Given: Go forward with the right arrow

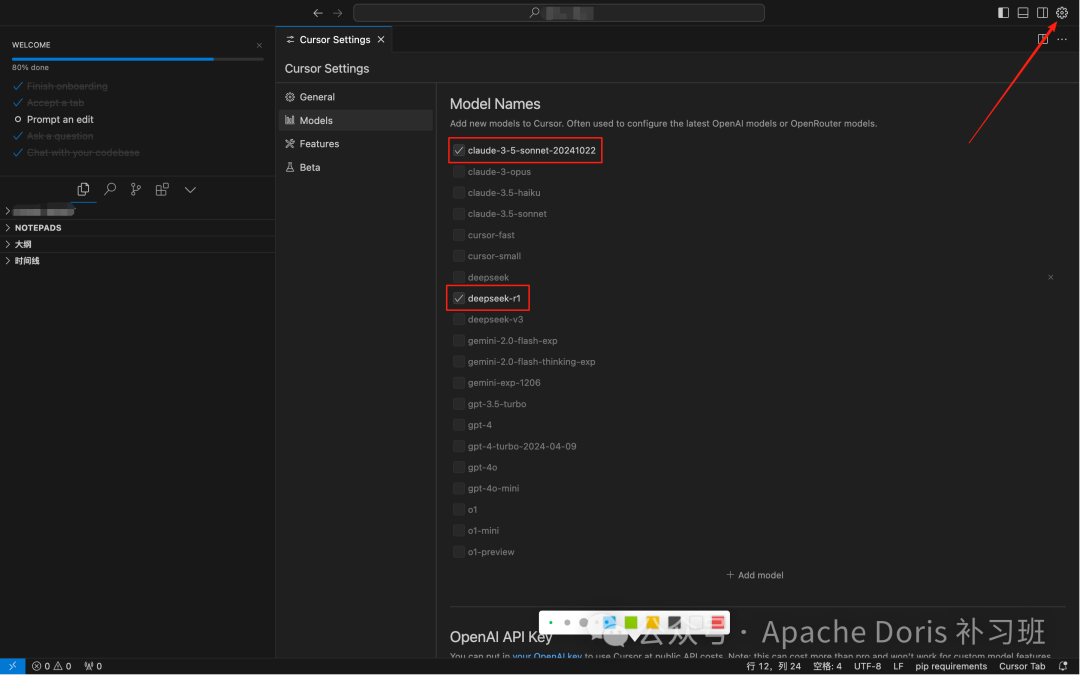Looking at the screenshot, I should tap(338, 13).
